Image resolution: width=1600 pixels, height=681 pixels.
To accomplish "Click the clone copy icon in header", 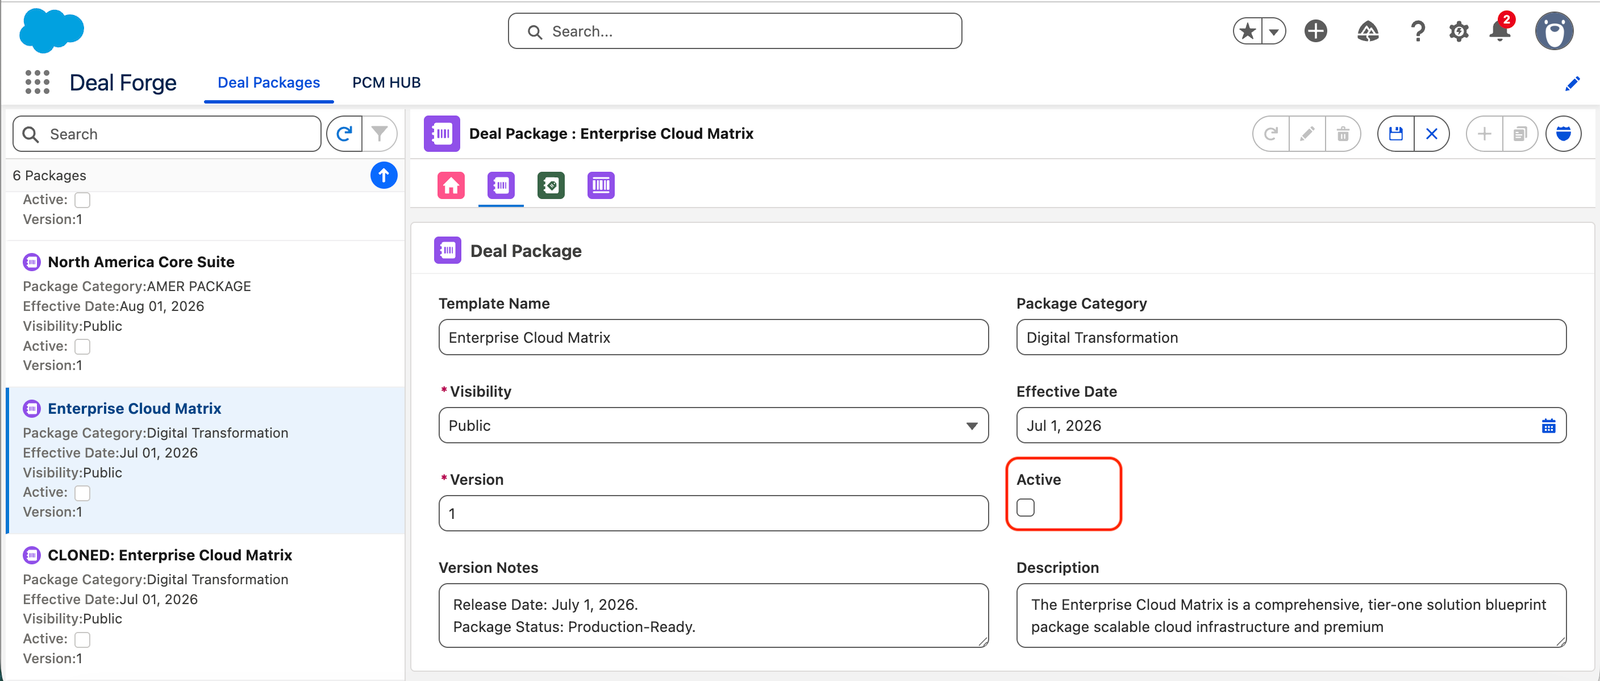I will [1520, 134].
